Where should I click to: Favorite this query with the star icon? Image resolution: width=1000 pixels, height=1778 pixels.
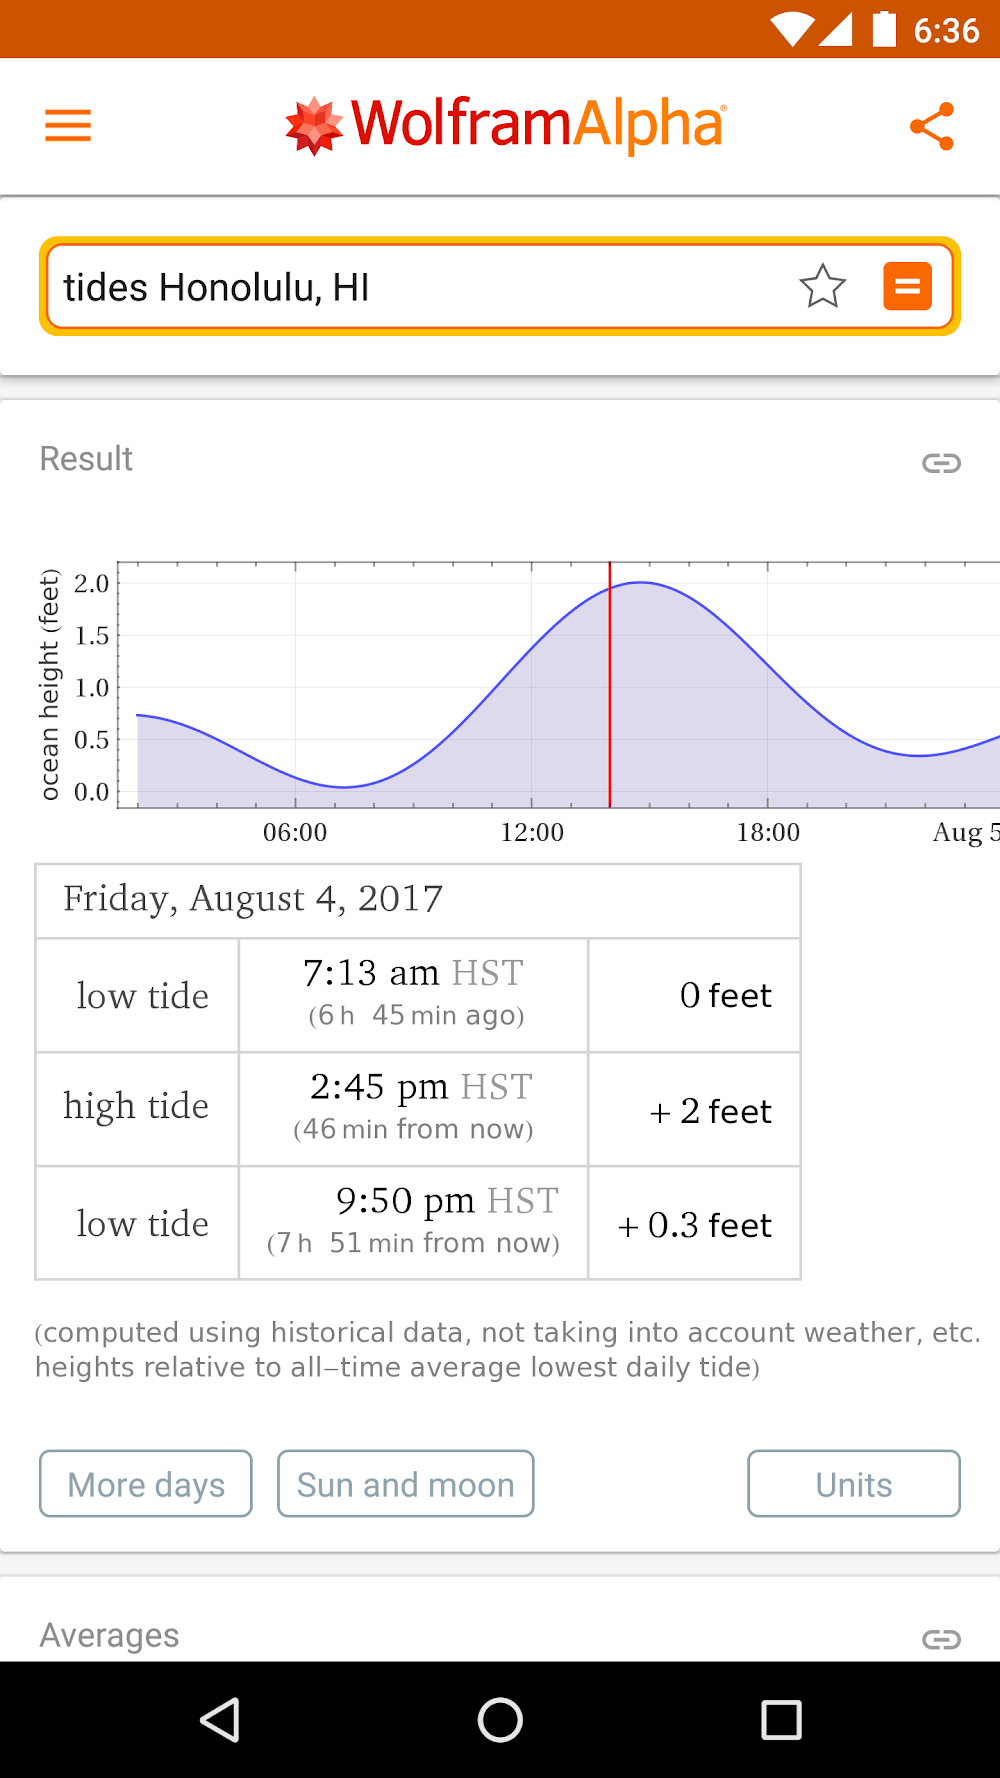tap(822, 287)
